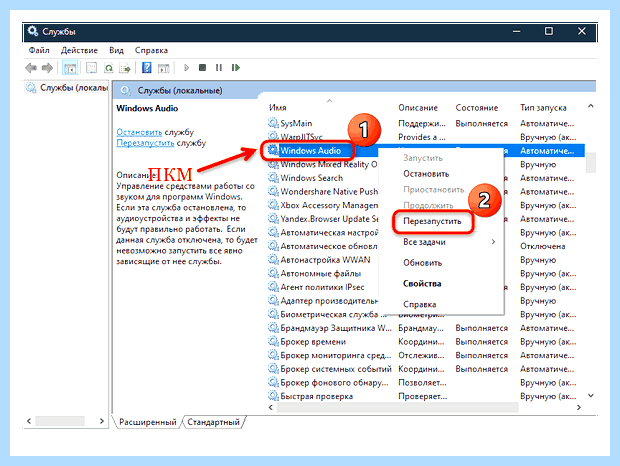Click the Start service play icon

pos(186,68)
